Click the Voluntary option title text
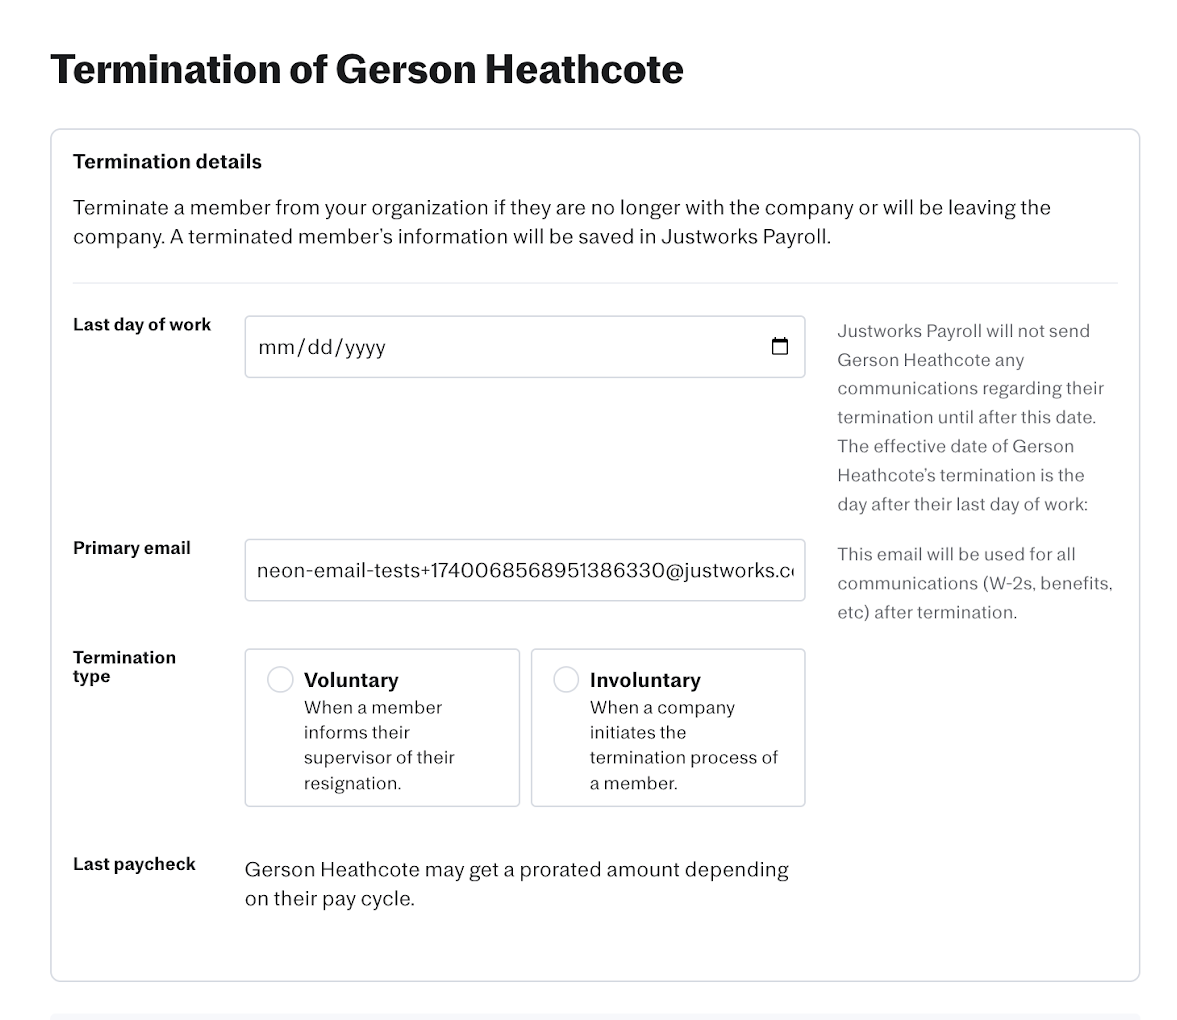The image size is (1177, 1020). coord(351,680)
